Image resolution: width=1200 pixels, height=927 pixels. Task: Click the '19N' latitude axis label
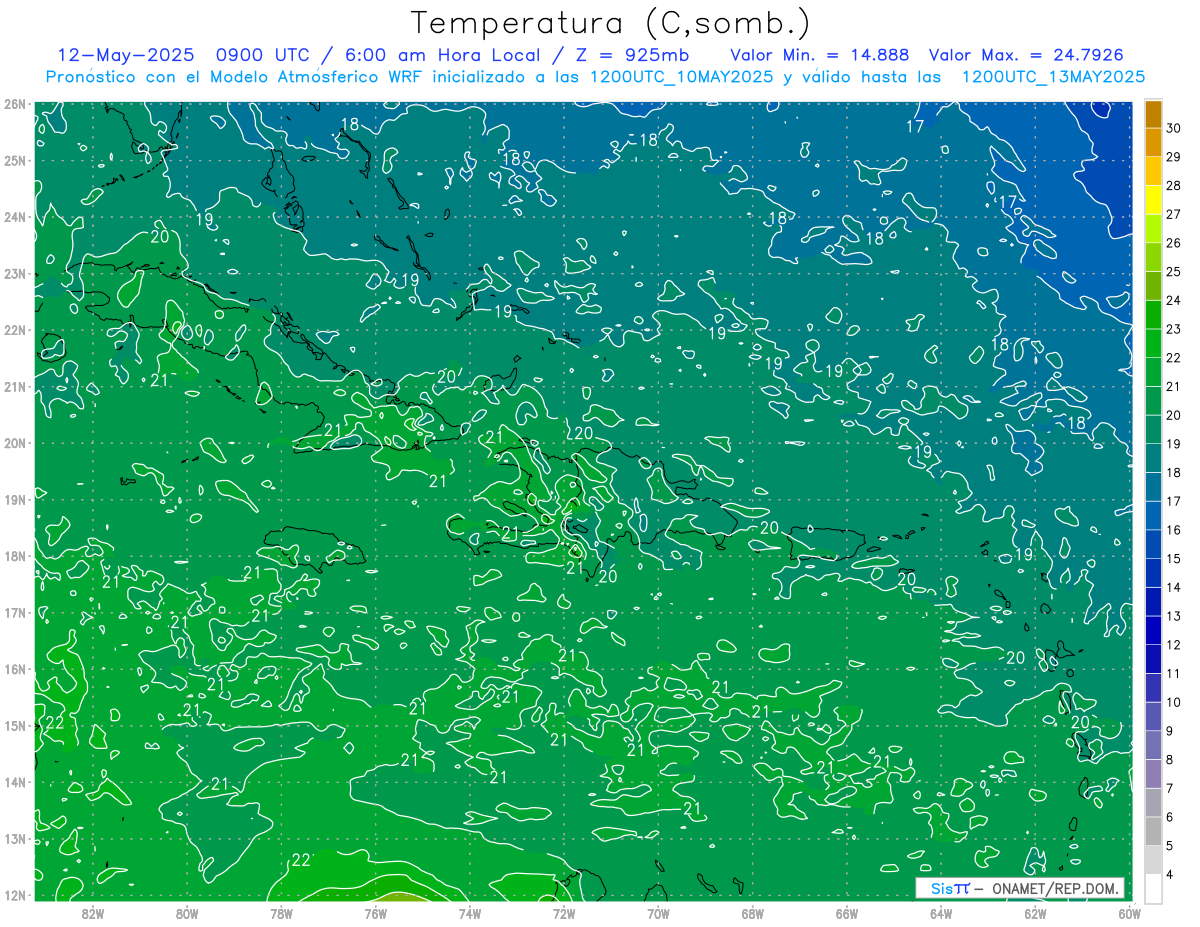coord(14,499)
